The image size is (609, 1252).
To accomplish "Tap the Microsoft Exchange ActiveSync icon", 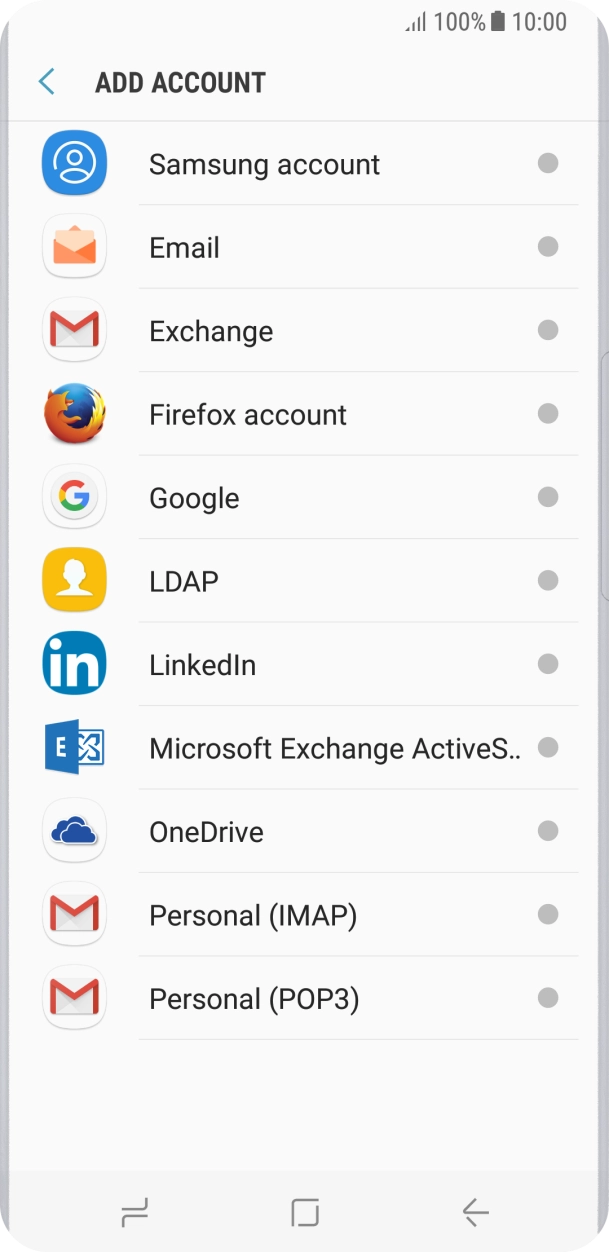I will pyautogui.click(x=74, y=748).
